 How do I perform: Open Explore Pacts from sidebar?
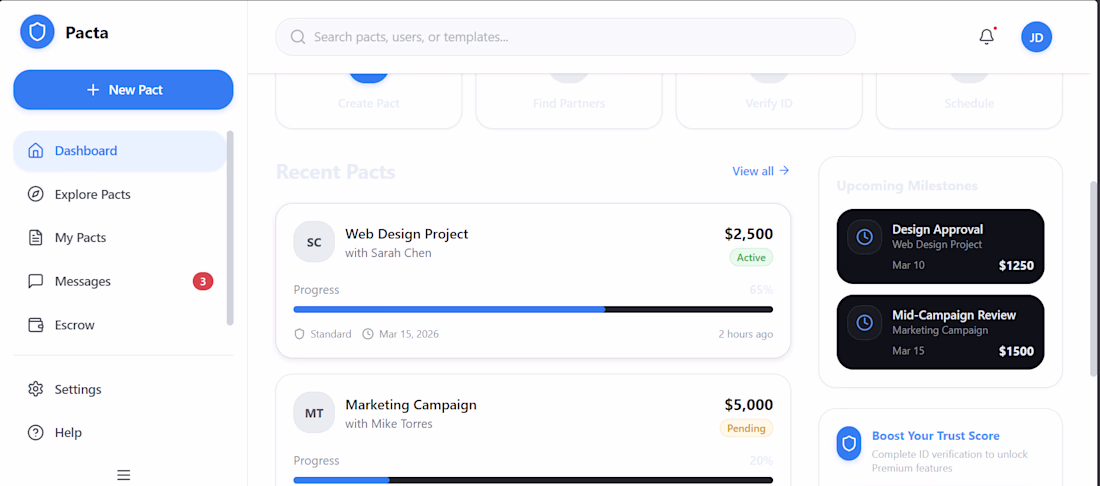[92, 194]
